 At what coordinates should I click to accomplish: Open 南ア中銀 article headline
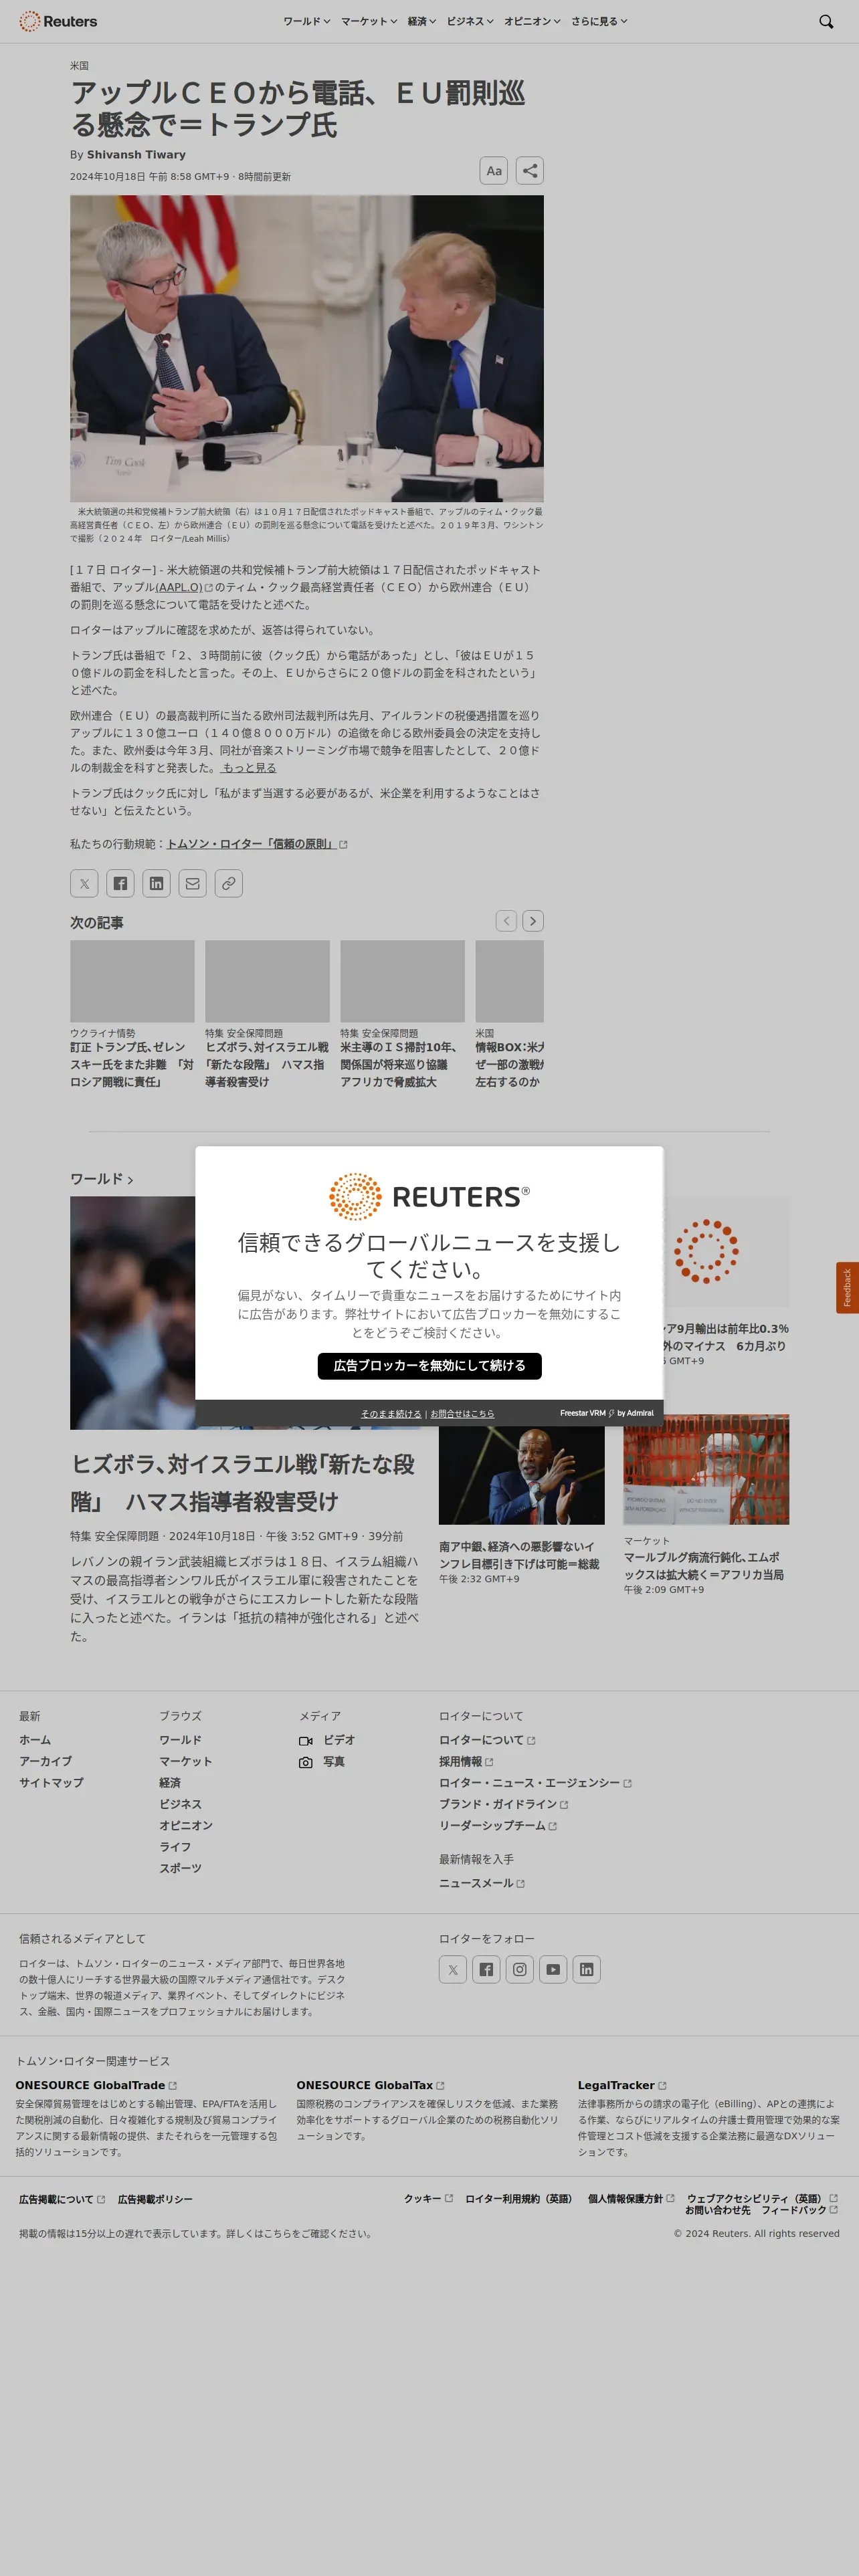pyautogui.click(x=519, y=1555)
